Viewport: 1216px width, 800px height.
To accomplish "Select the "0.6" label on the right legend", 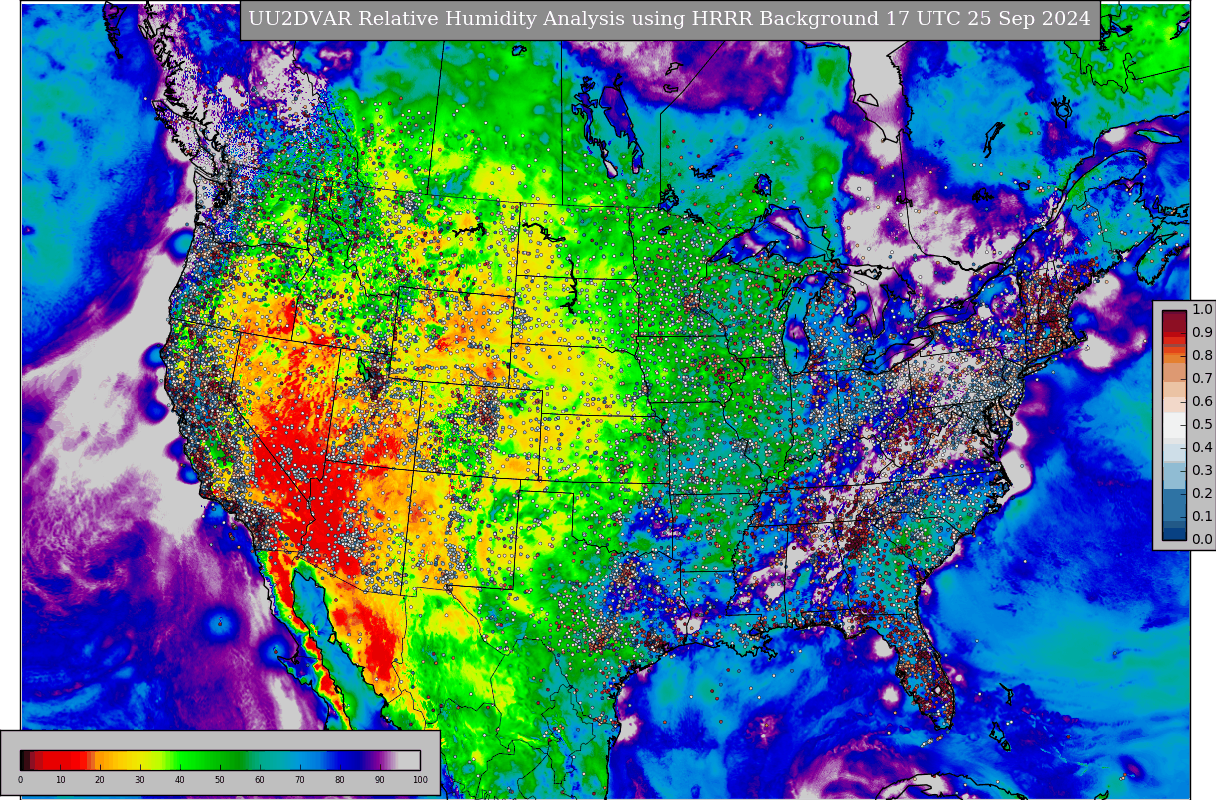I will 1202,402.
